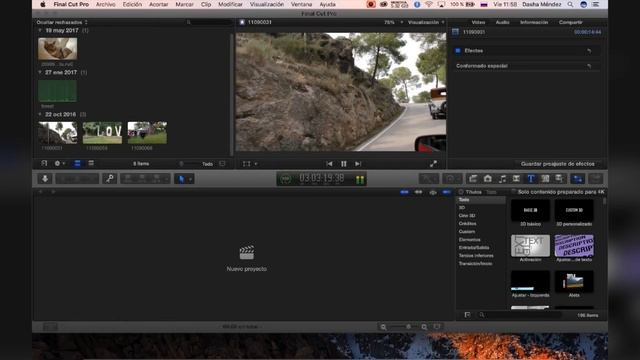Collapse the 22 oct 2016 event group
Viewport: 640px width, 360px height.
[x=40, y=114]
